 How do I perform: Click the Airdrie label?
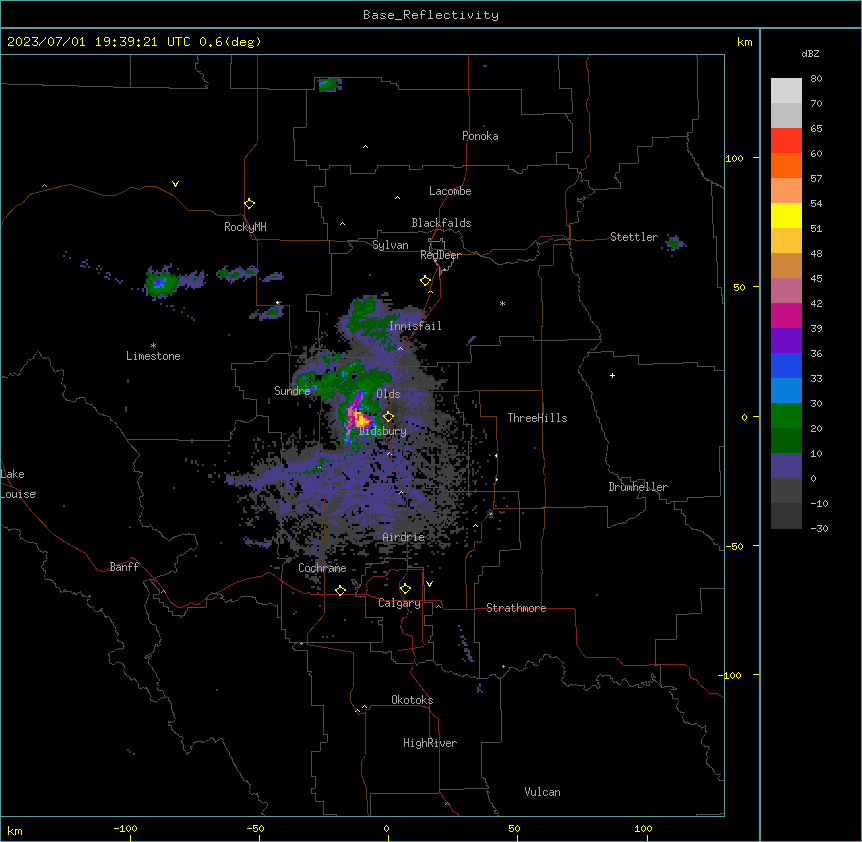pos(404,537)
